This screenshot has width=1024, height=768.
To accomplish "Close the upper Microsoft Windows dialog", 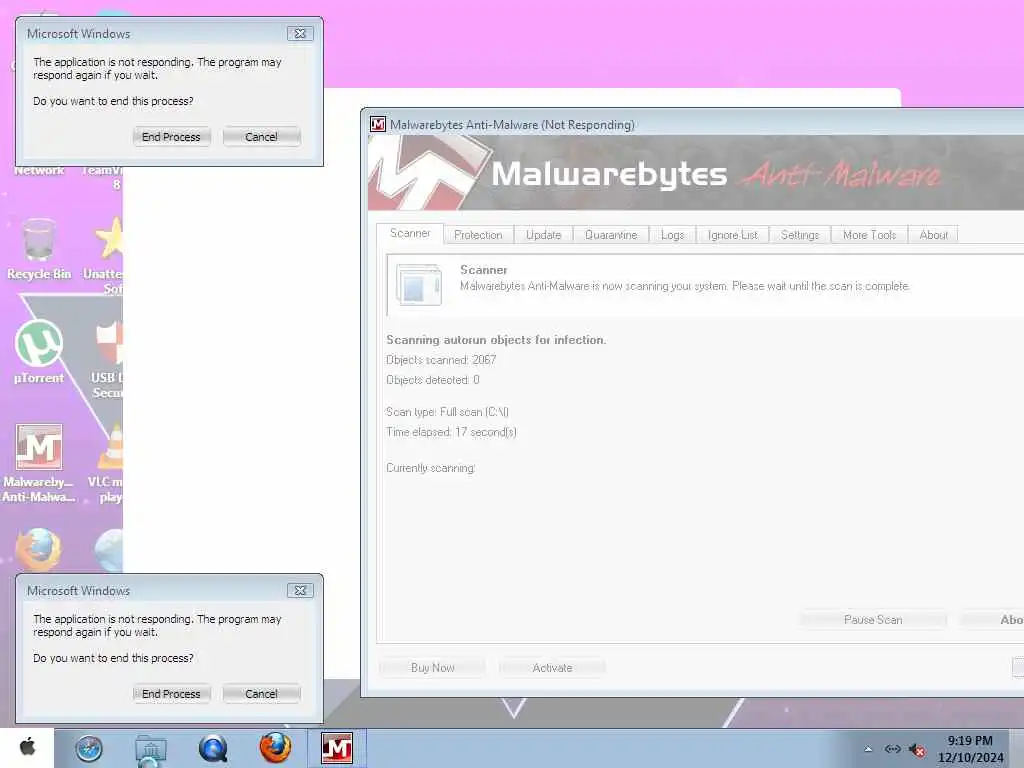I will (300, 33).
